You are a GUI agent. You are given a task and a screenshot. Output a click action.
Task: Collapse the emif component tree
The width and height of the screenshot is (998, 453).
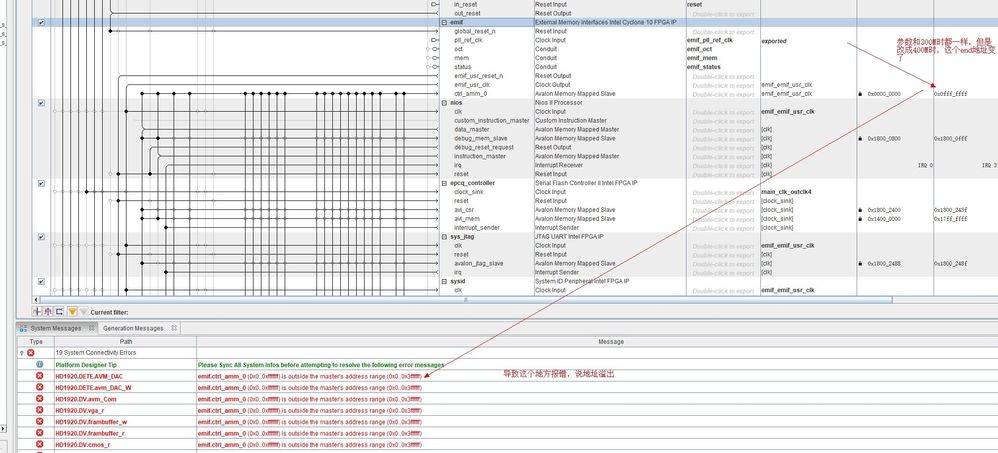click(444, 22)
